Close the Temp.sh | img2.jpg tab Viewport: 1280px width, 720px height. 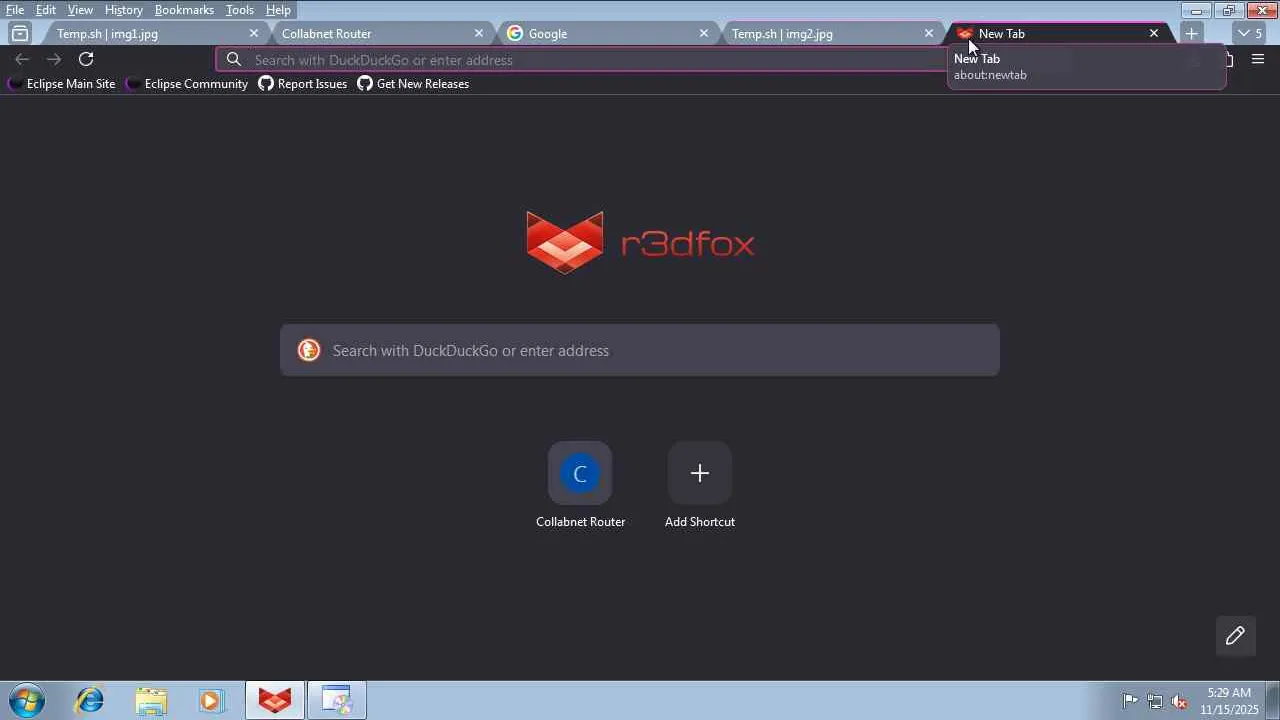(x=929, y=33)
